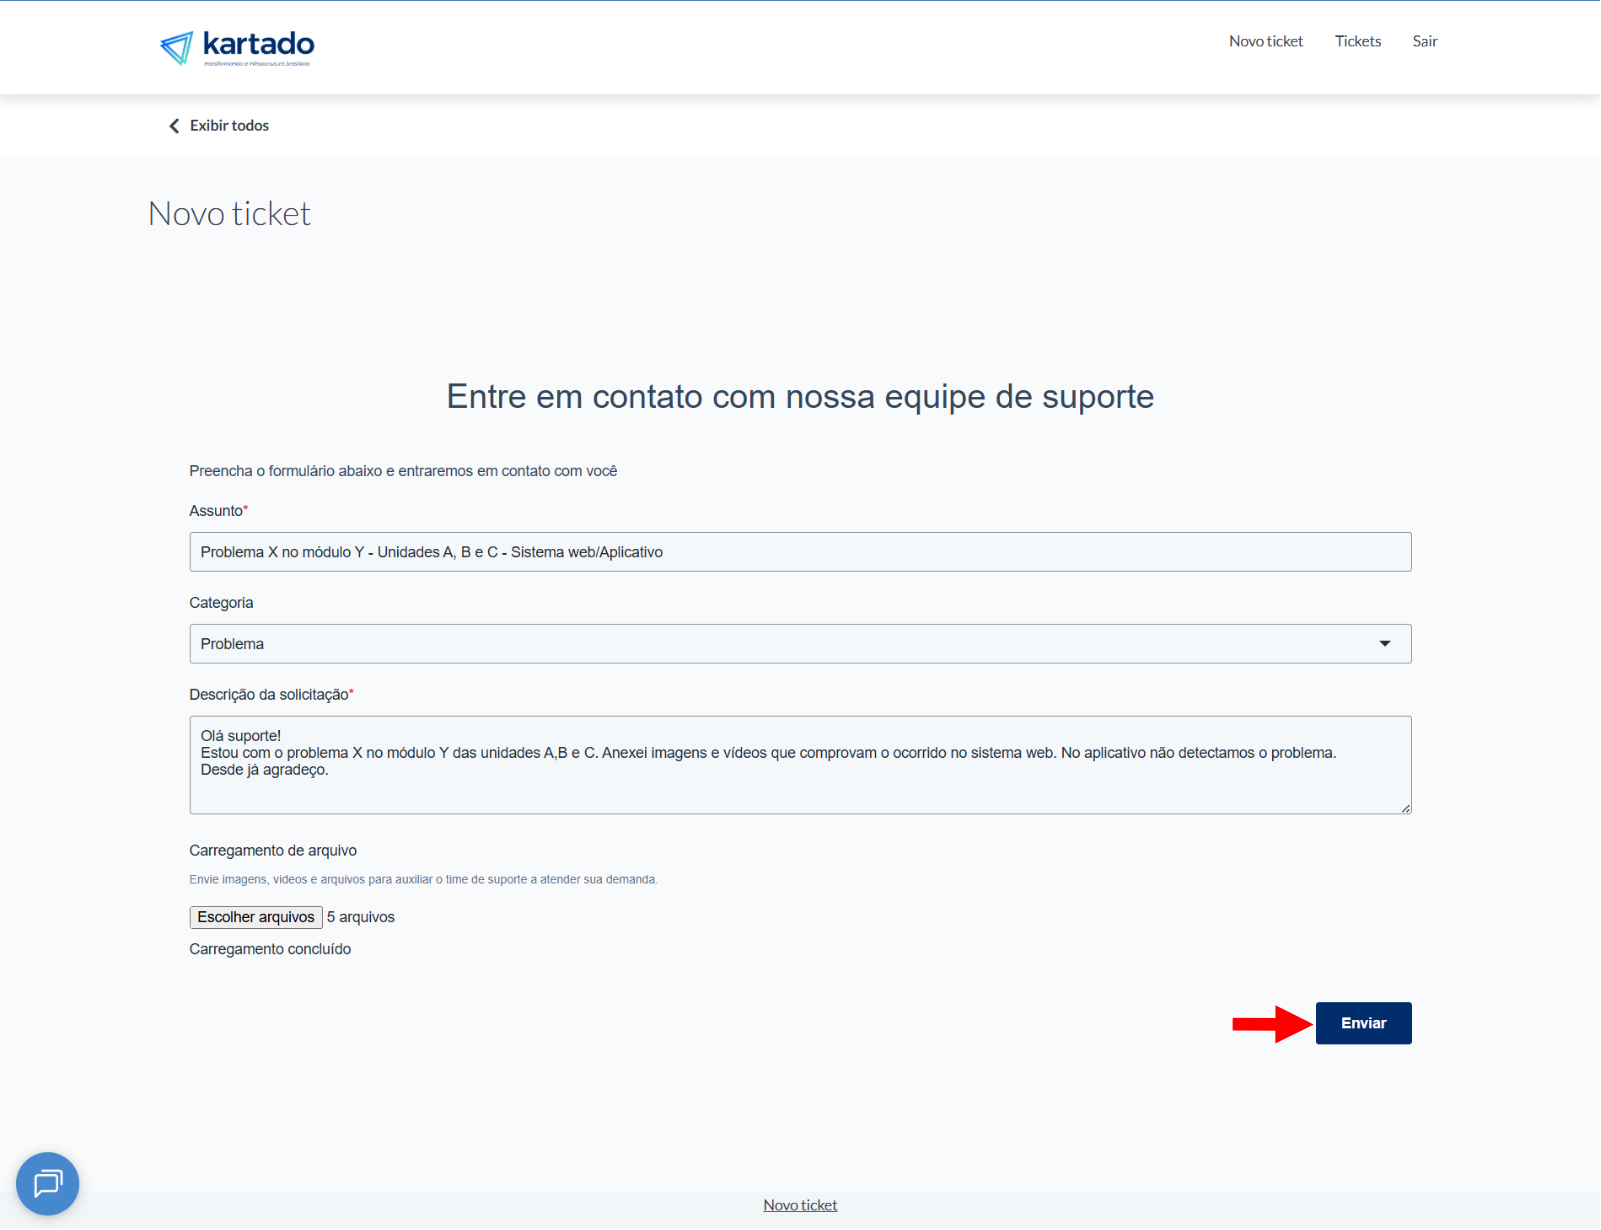Open the chat widget bubble
Image resolution: width=1601 pixels, height=1230 pixels.
point(47,1183)
